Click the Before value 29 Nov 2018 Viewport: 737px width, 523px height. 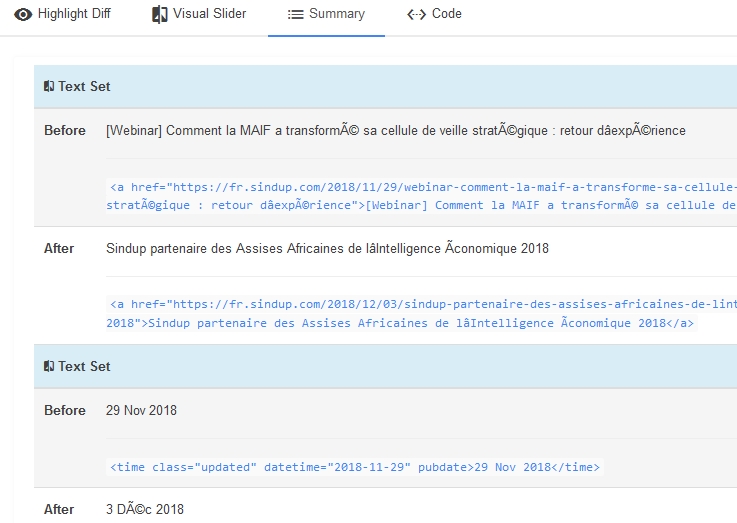coord(141,410)
